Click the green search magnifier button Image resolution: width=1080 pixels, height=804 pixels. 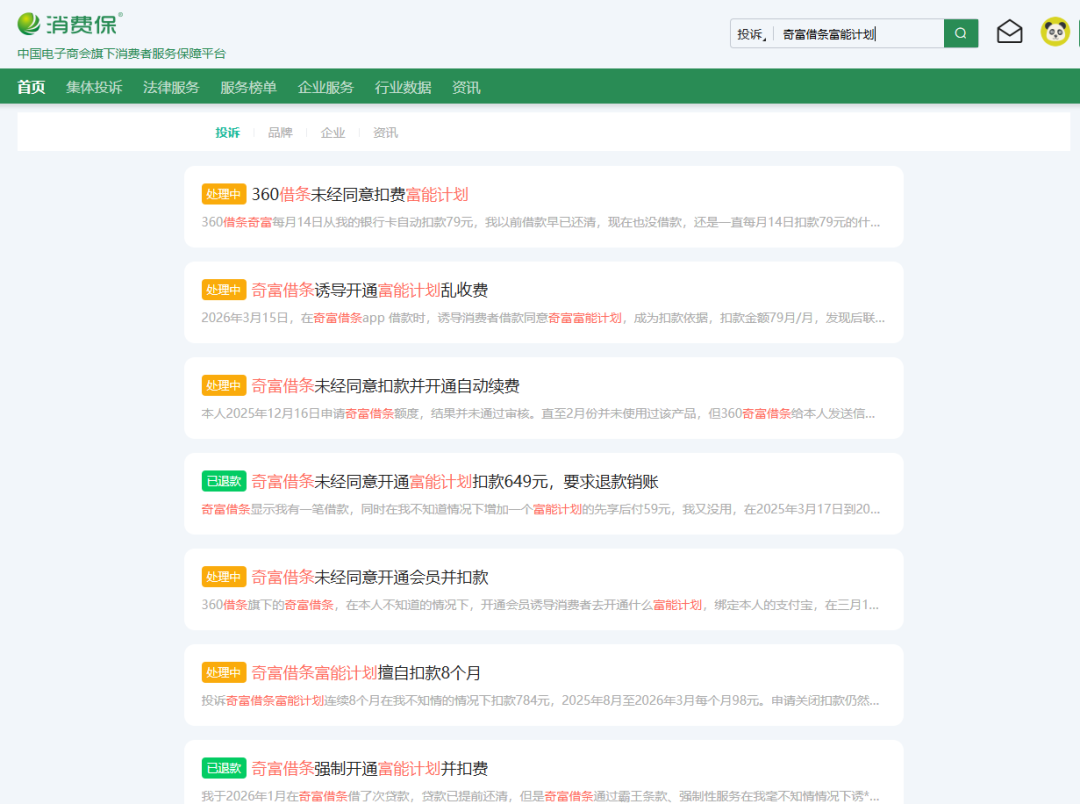point(960,33)
